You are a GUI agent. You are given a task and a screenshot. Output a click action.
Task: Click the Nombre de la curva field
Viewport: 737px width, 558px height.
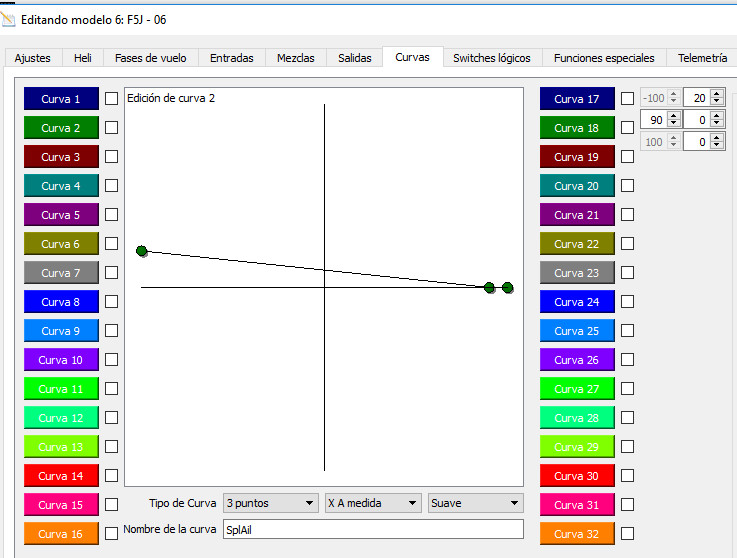pos(373,530)
